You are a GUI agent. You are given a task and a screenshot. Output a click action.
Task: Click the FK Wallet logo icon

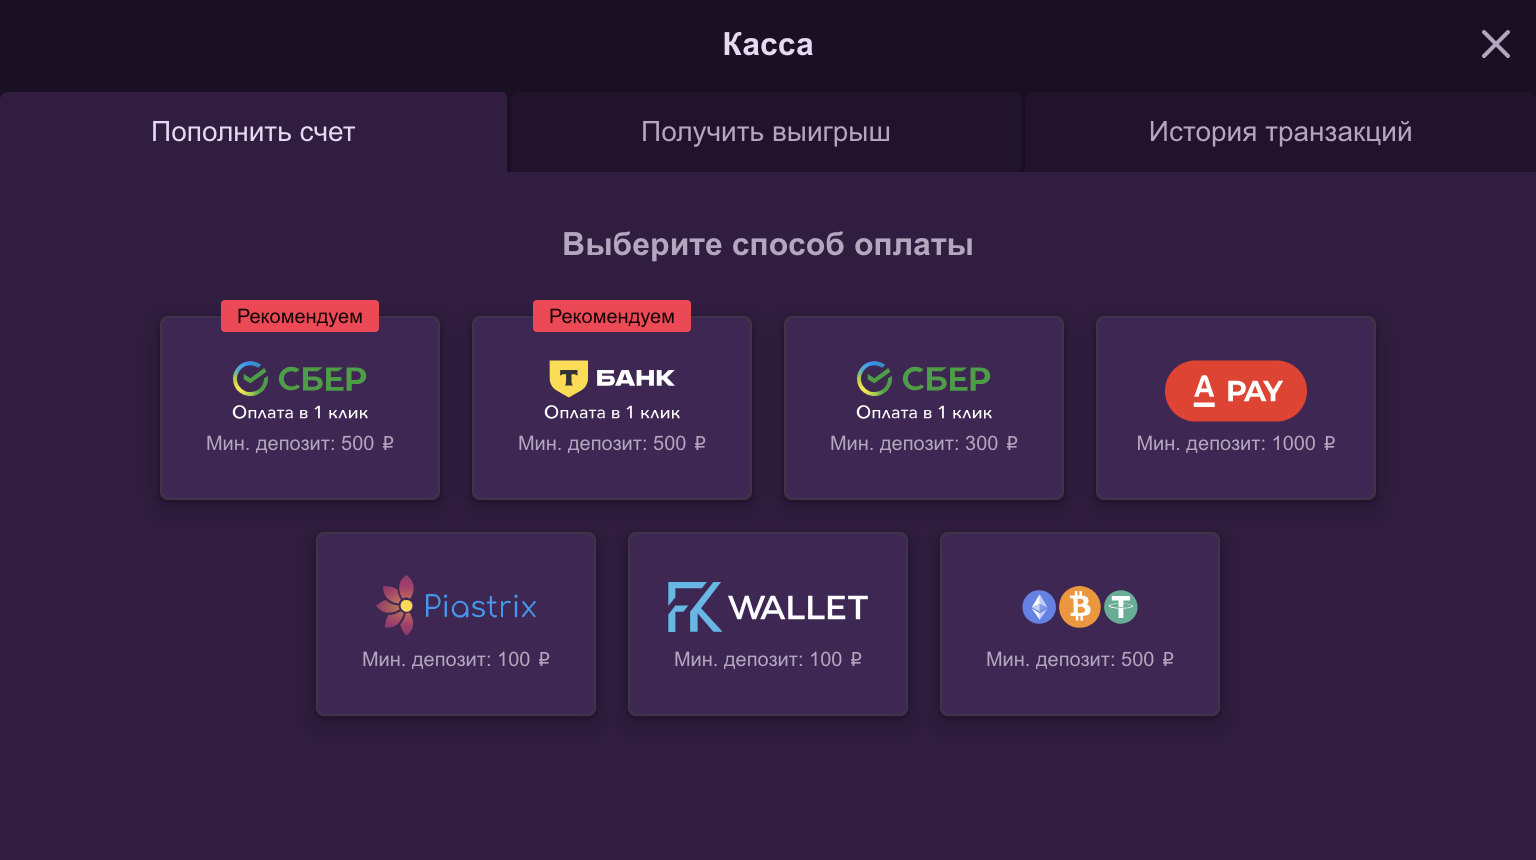(694, 607)
